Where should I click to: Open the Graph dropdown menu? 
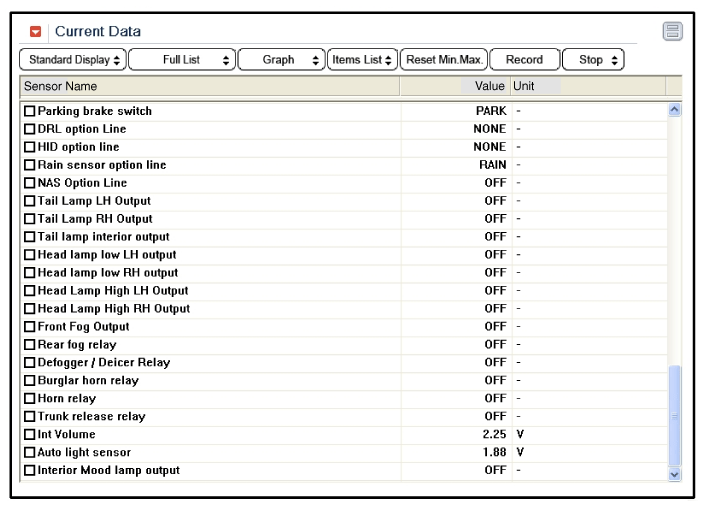tap(284, 60)
